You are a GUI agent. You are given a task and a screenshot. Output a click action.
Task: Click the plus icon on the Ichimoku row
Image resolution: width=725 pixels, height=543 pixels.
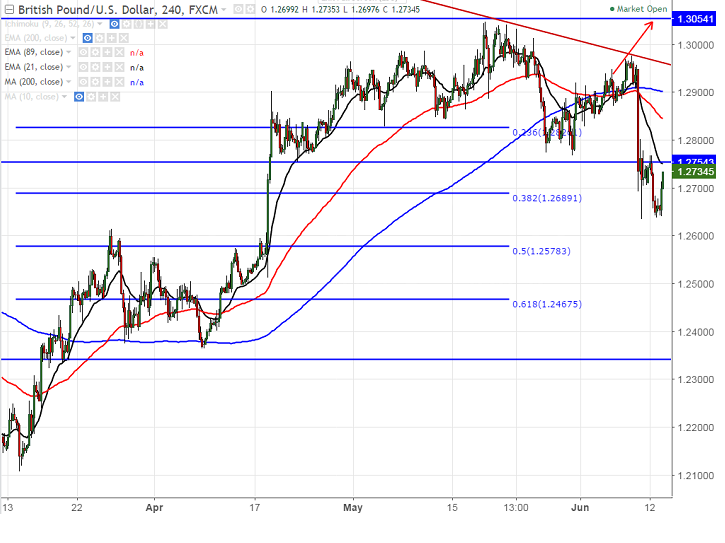[x=150, y=24]
